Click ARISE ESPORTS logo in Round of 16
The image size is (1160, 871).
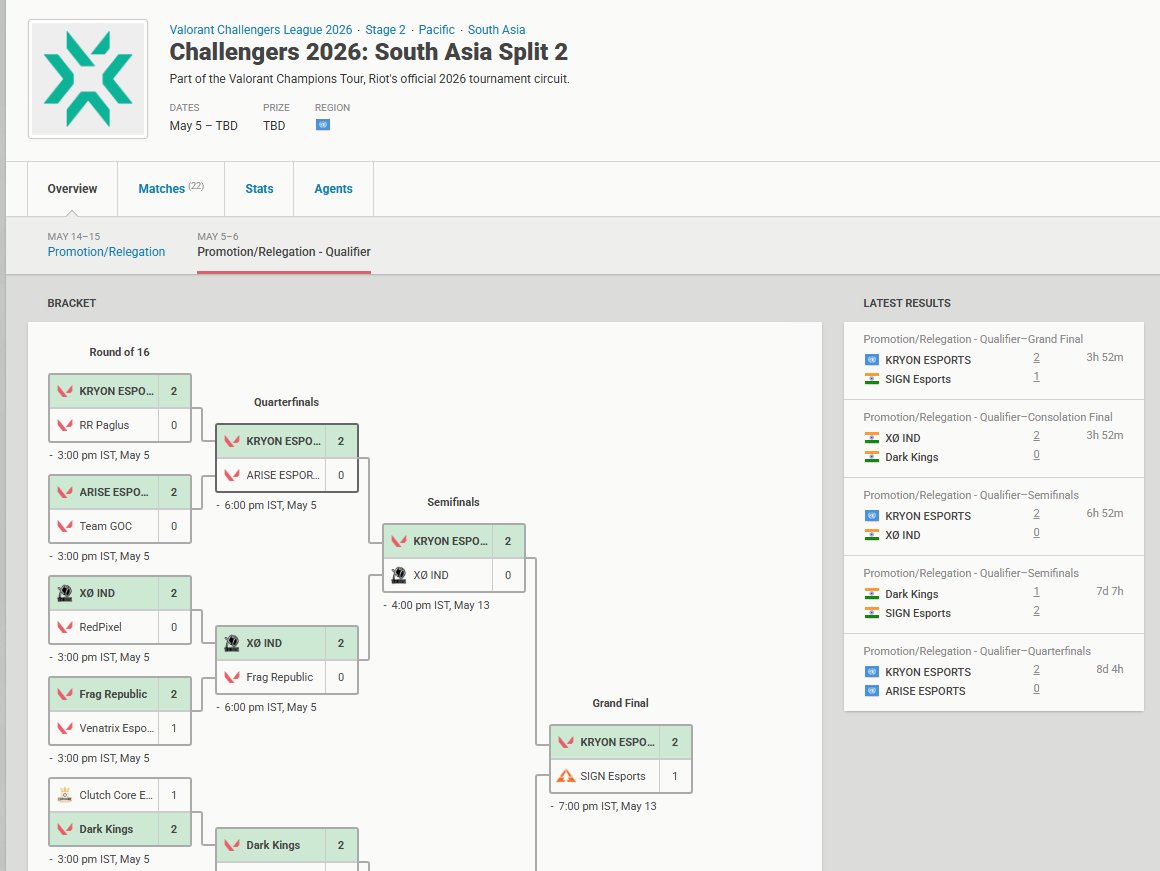(65, 492)
